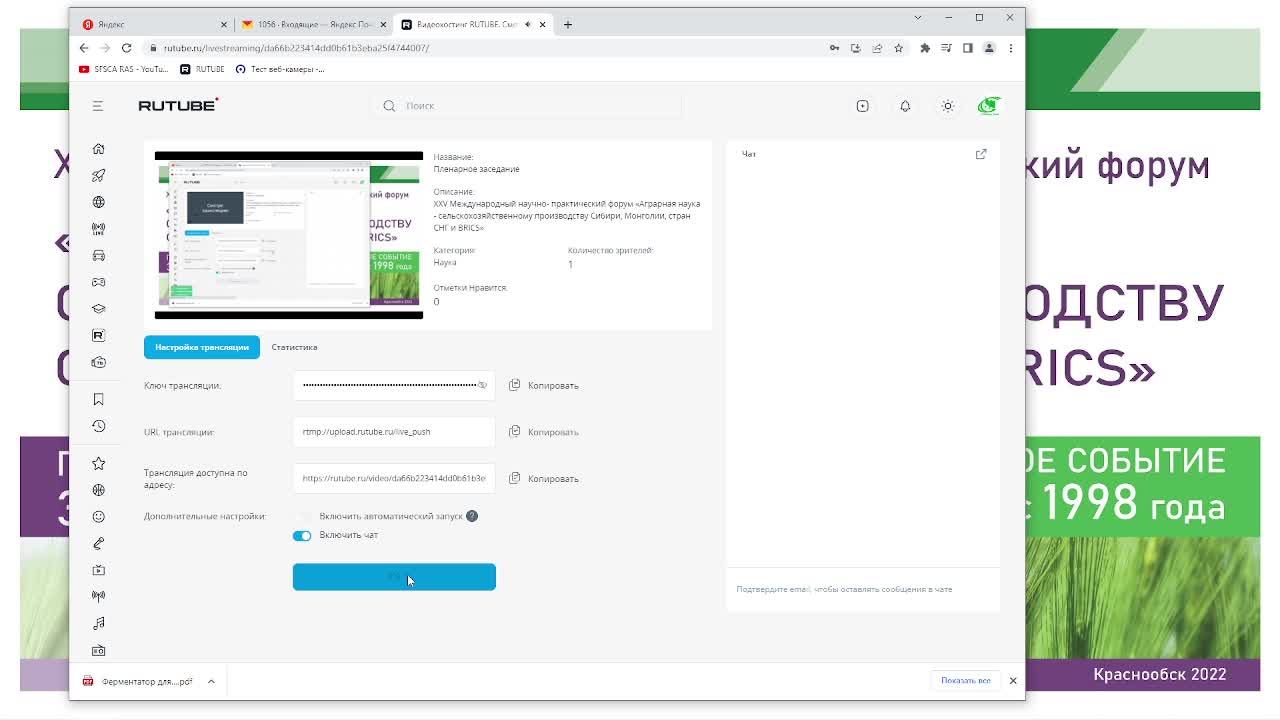This screenshot has height=720, width=1280.
Task: Click the stream URL rtmp field
Action: 394,432
